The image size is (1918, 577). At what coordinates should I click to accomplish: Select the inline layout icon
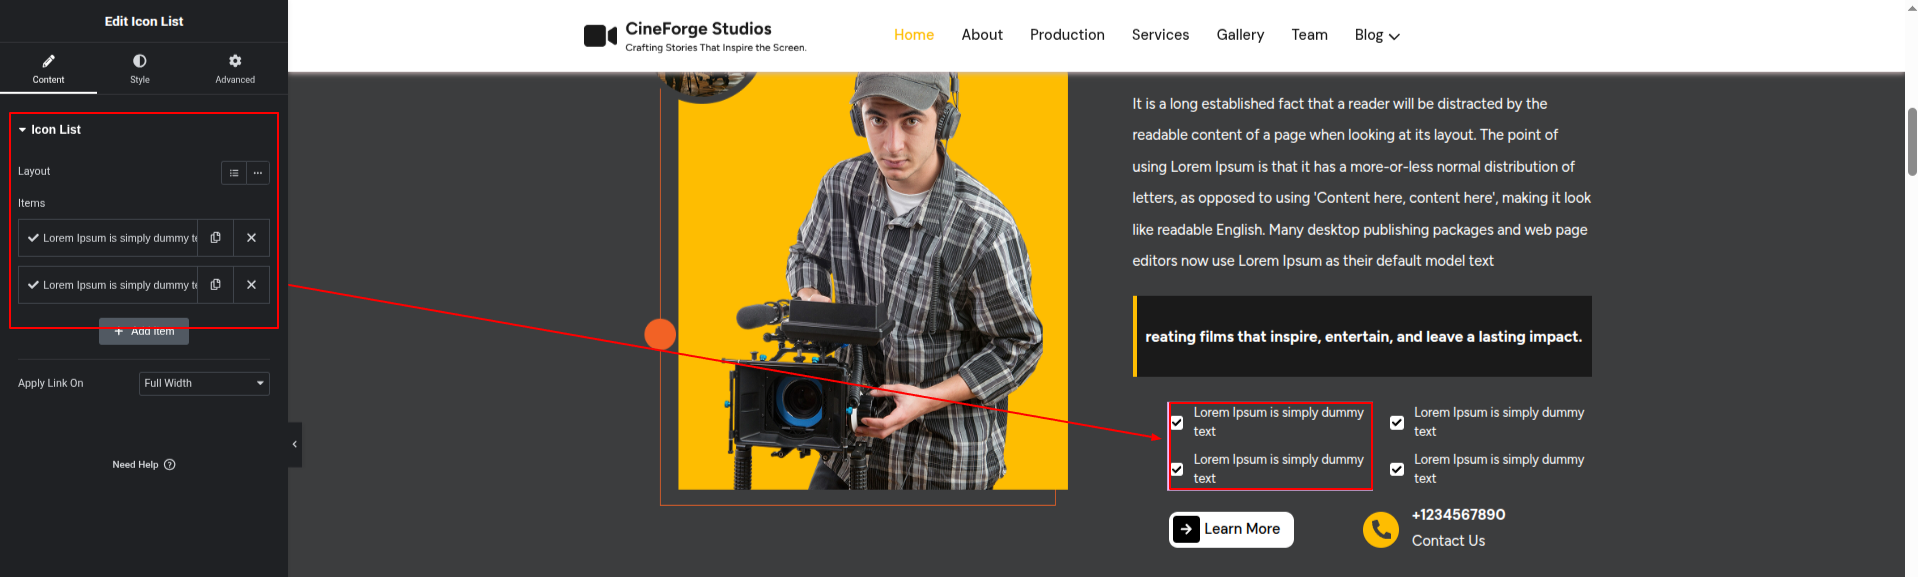point(258,173)
